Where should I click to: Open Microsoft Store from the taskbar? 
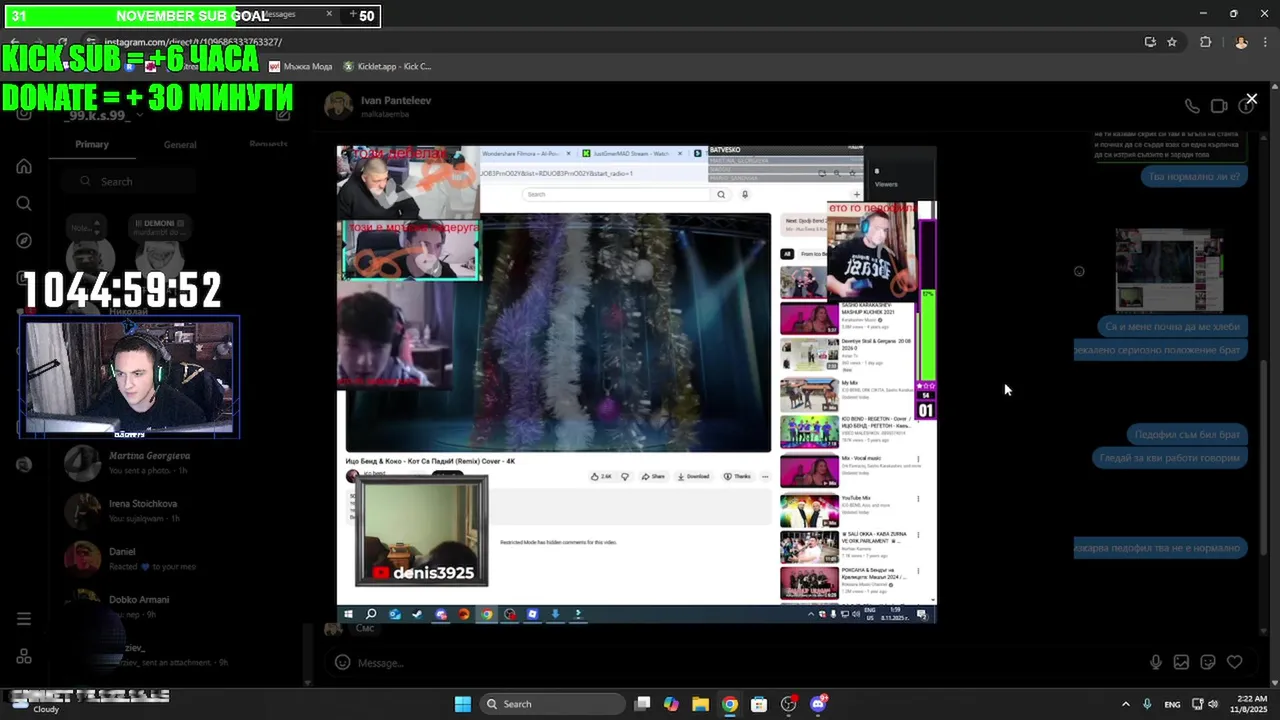pyautogui.click(x=759, y=704)
